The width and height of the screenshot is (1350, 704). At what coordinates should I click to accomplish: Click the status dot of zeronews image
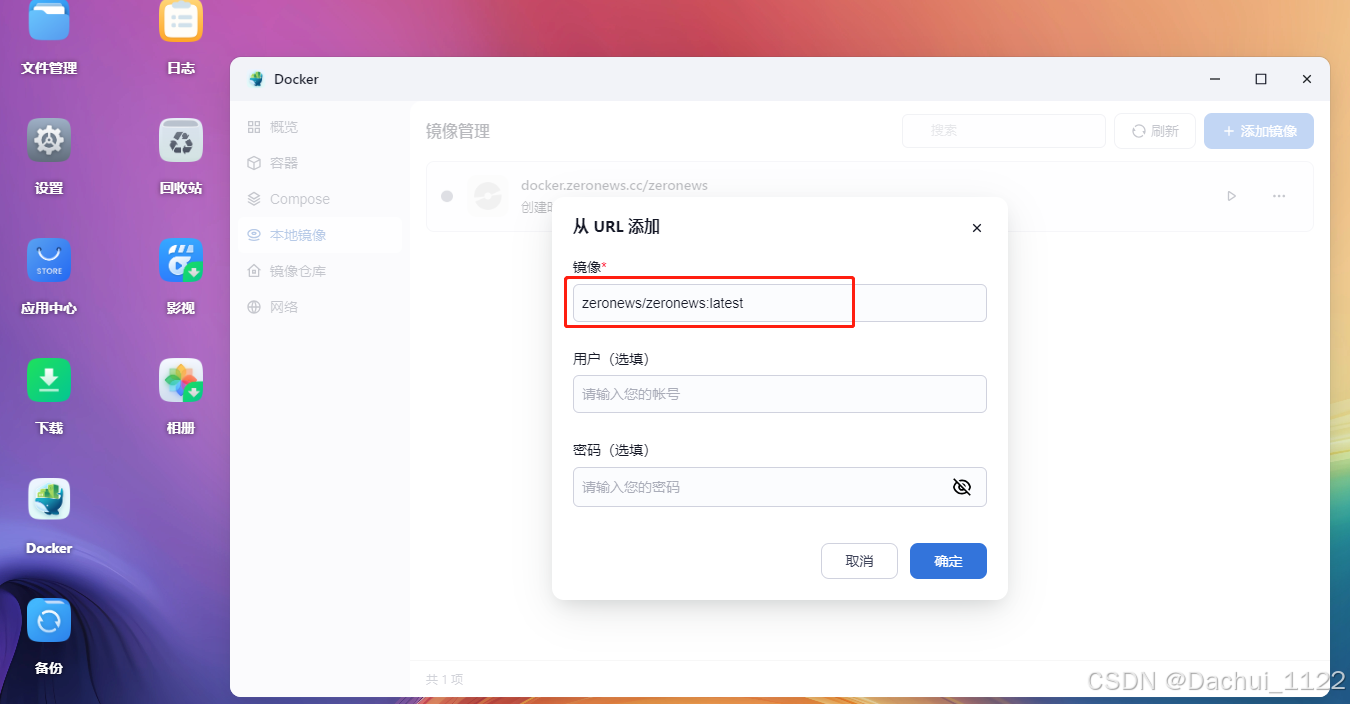(447, 196)
